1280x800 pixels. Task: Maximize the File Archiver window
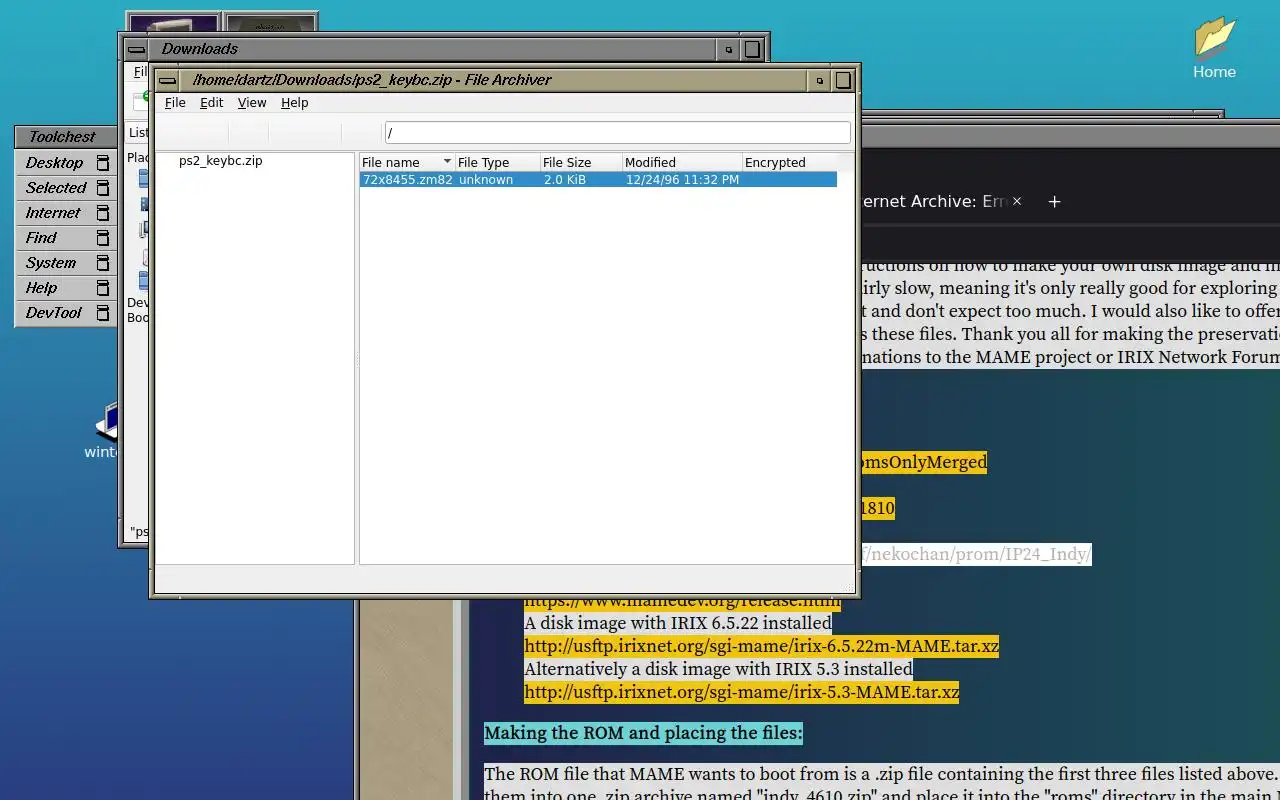click(x=843, y=80)
